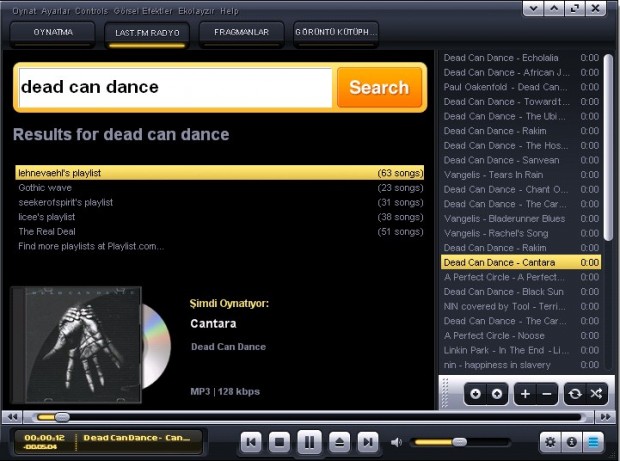
Task: Click the plus button under the playlist
Action: click(x=525, y=394)
